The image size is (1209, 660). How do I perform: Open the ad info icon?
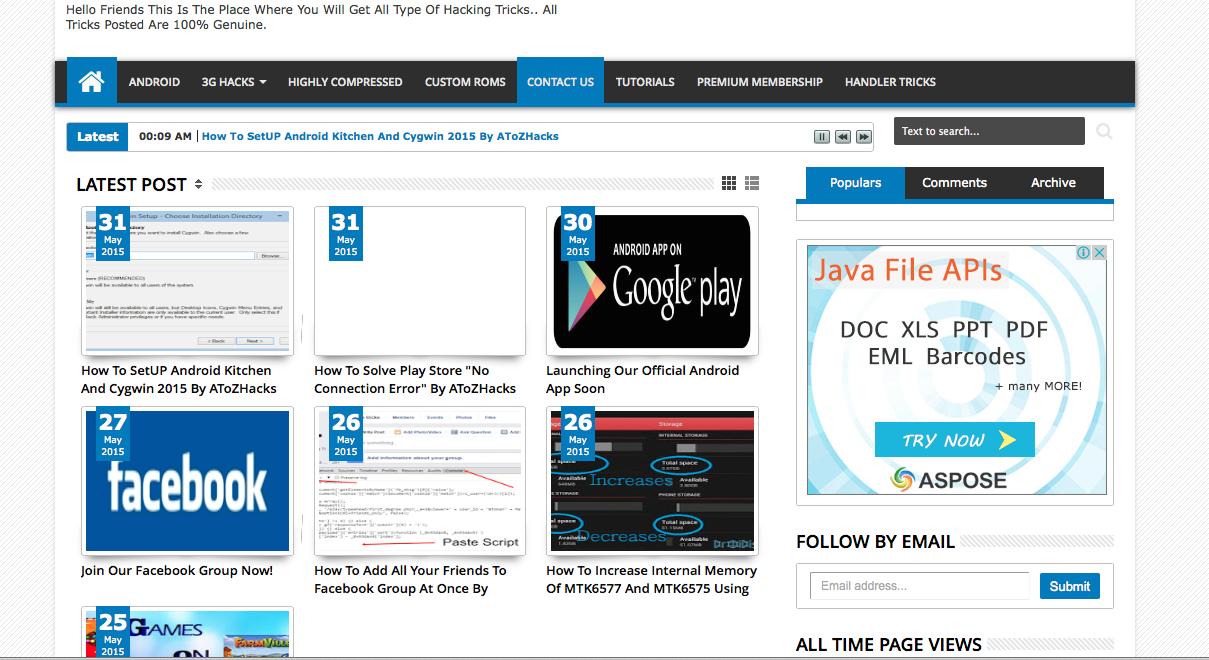[1083, 253]
